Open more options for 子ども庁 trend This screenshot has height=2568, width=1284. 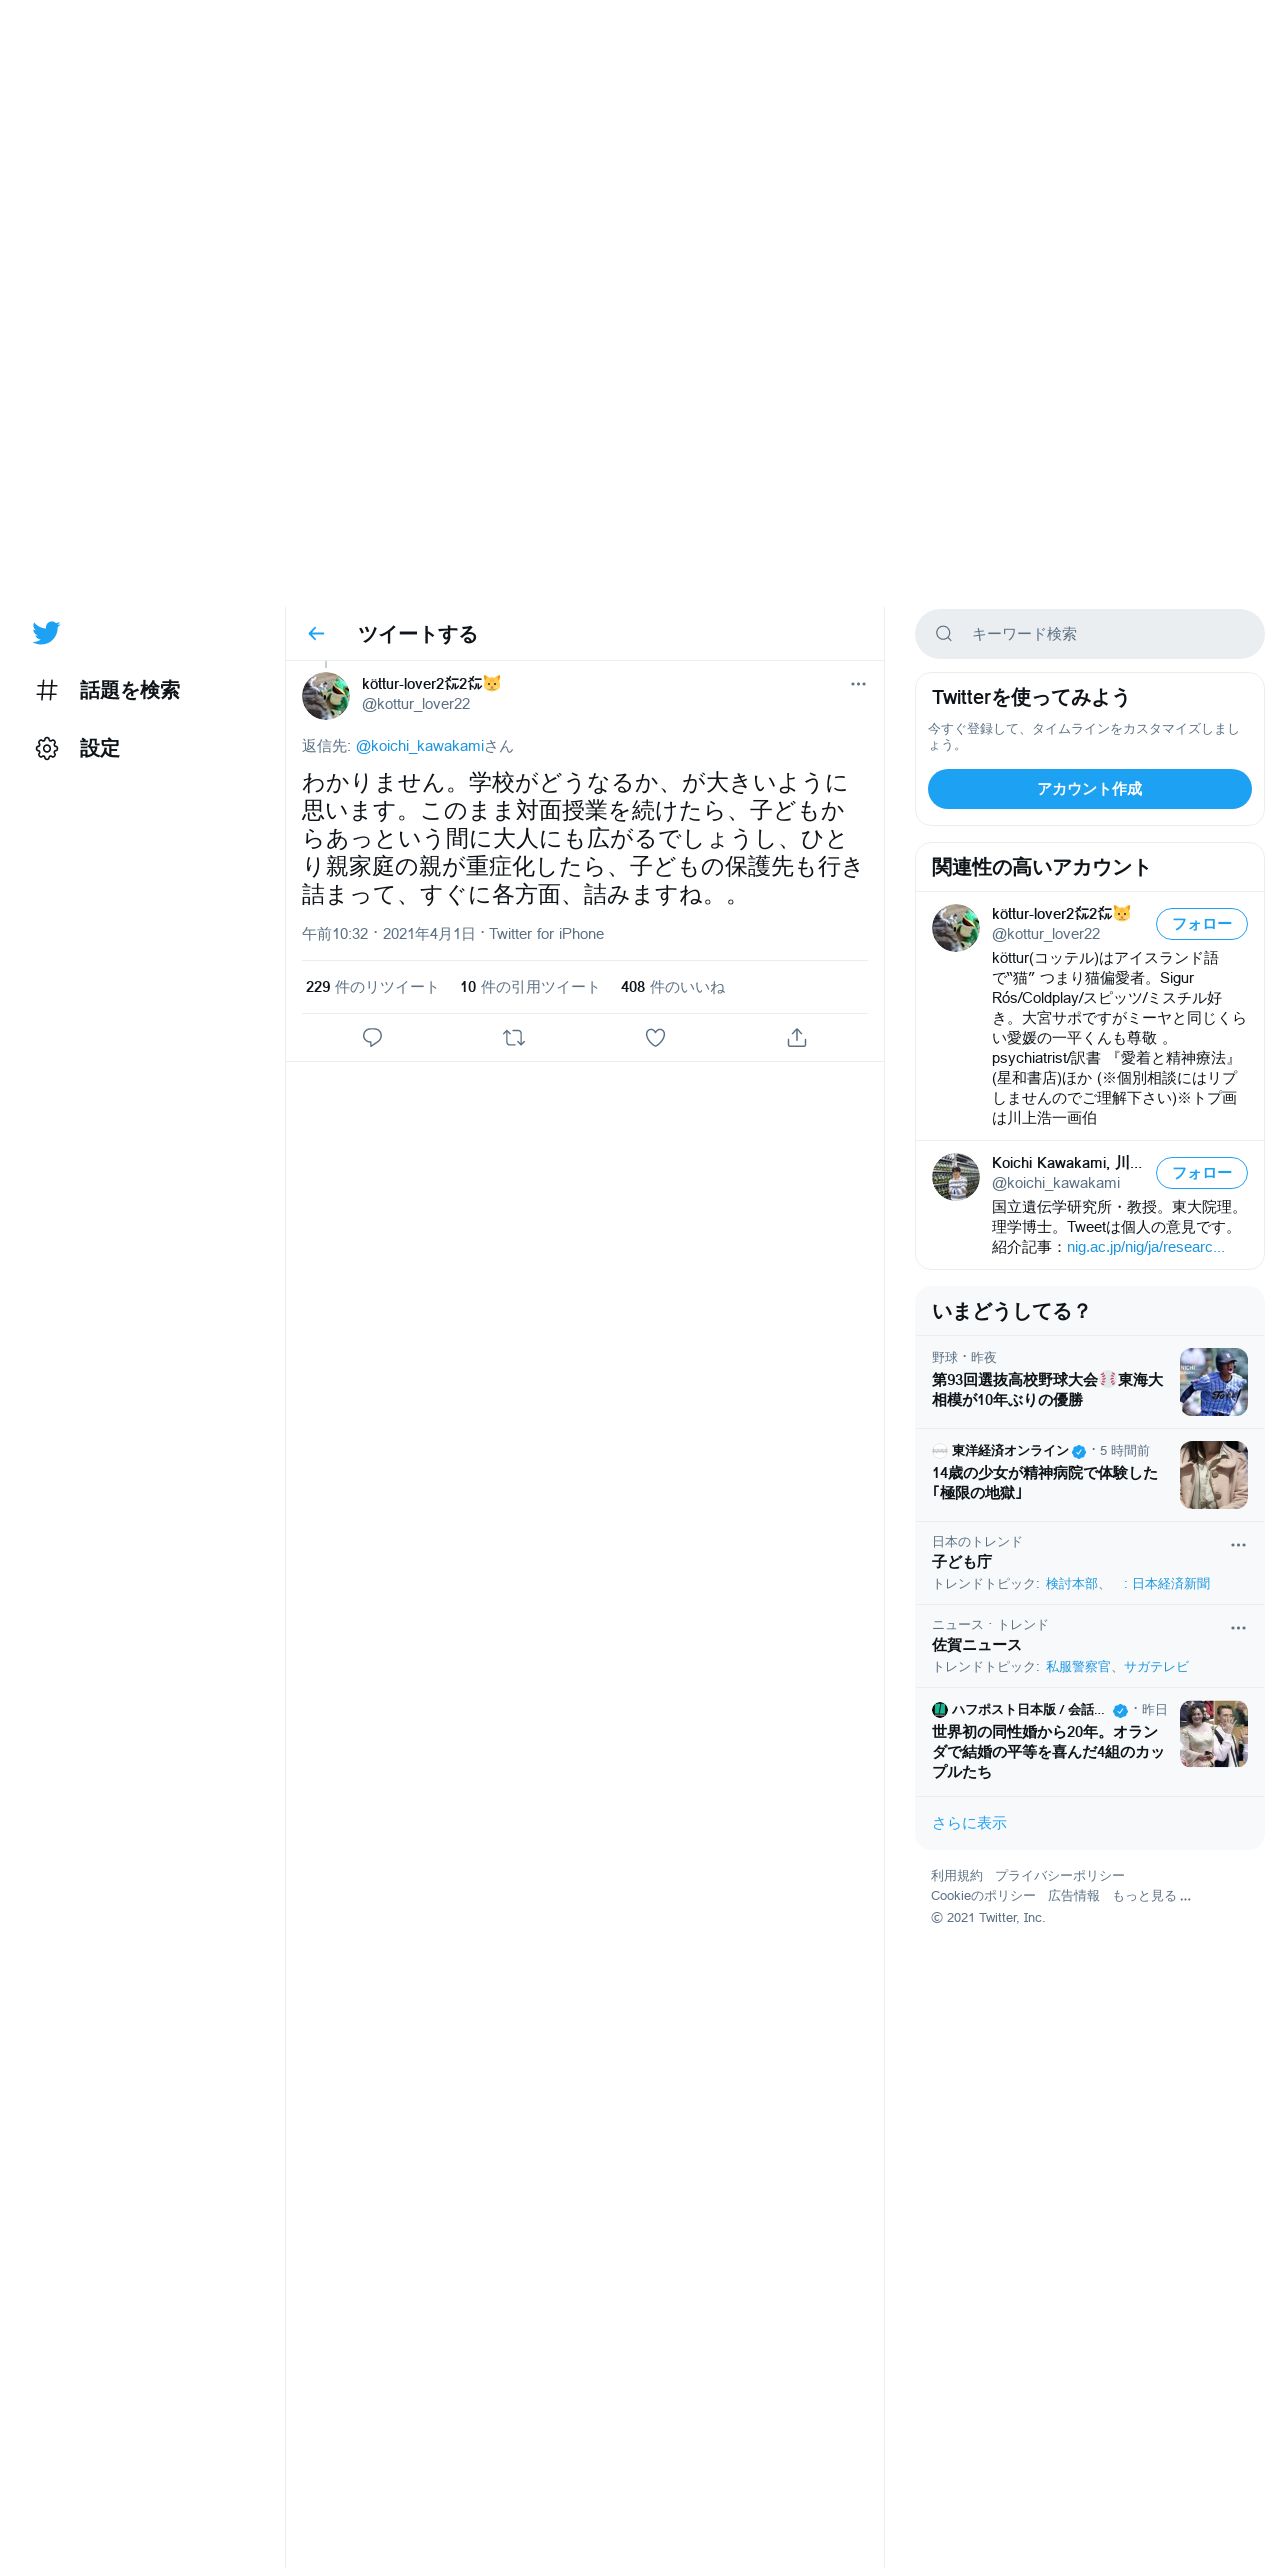(x=1238, y=1545)
